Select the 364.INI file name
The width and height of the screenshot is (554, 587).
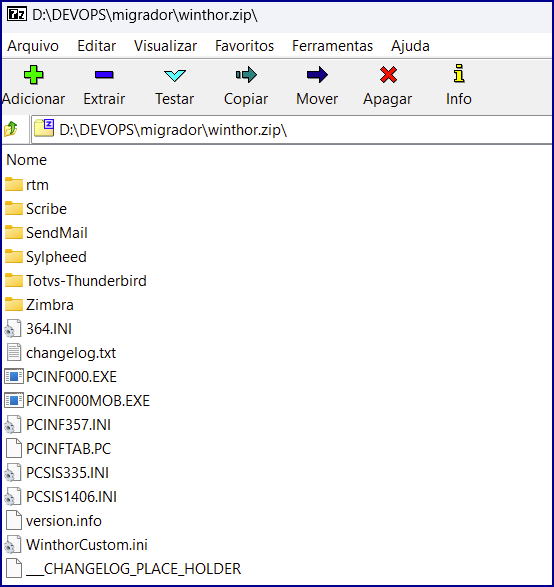tap(49, 328)
